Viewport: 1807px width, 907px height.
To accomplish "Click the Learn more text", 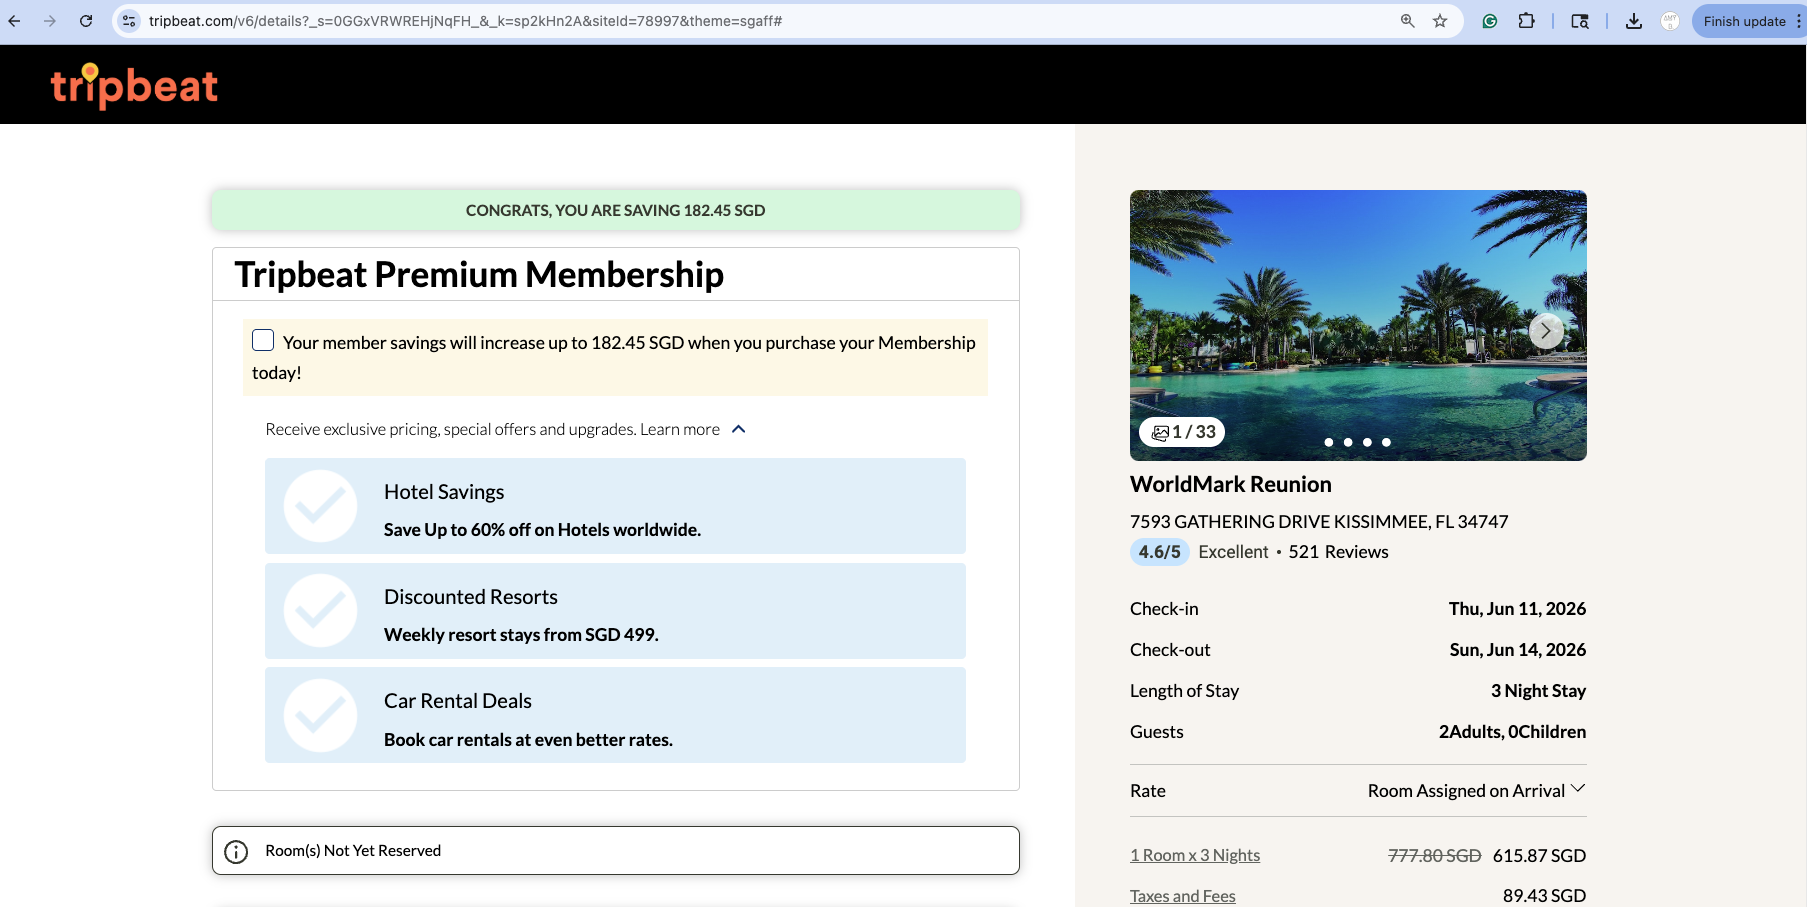I will 680,429.
